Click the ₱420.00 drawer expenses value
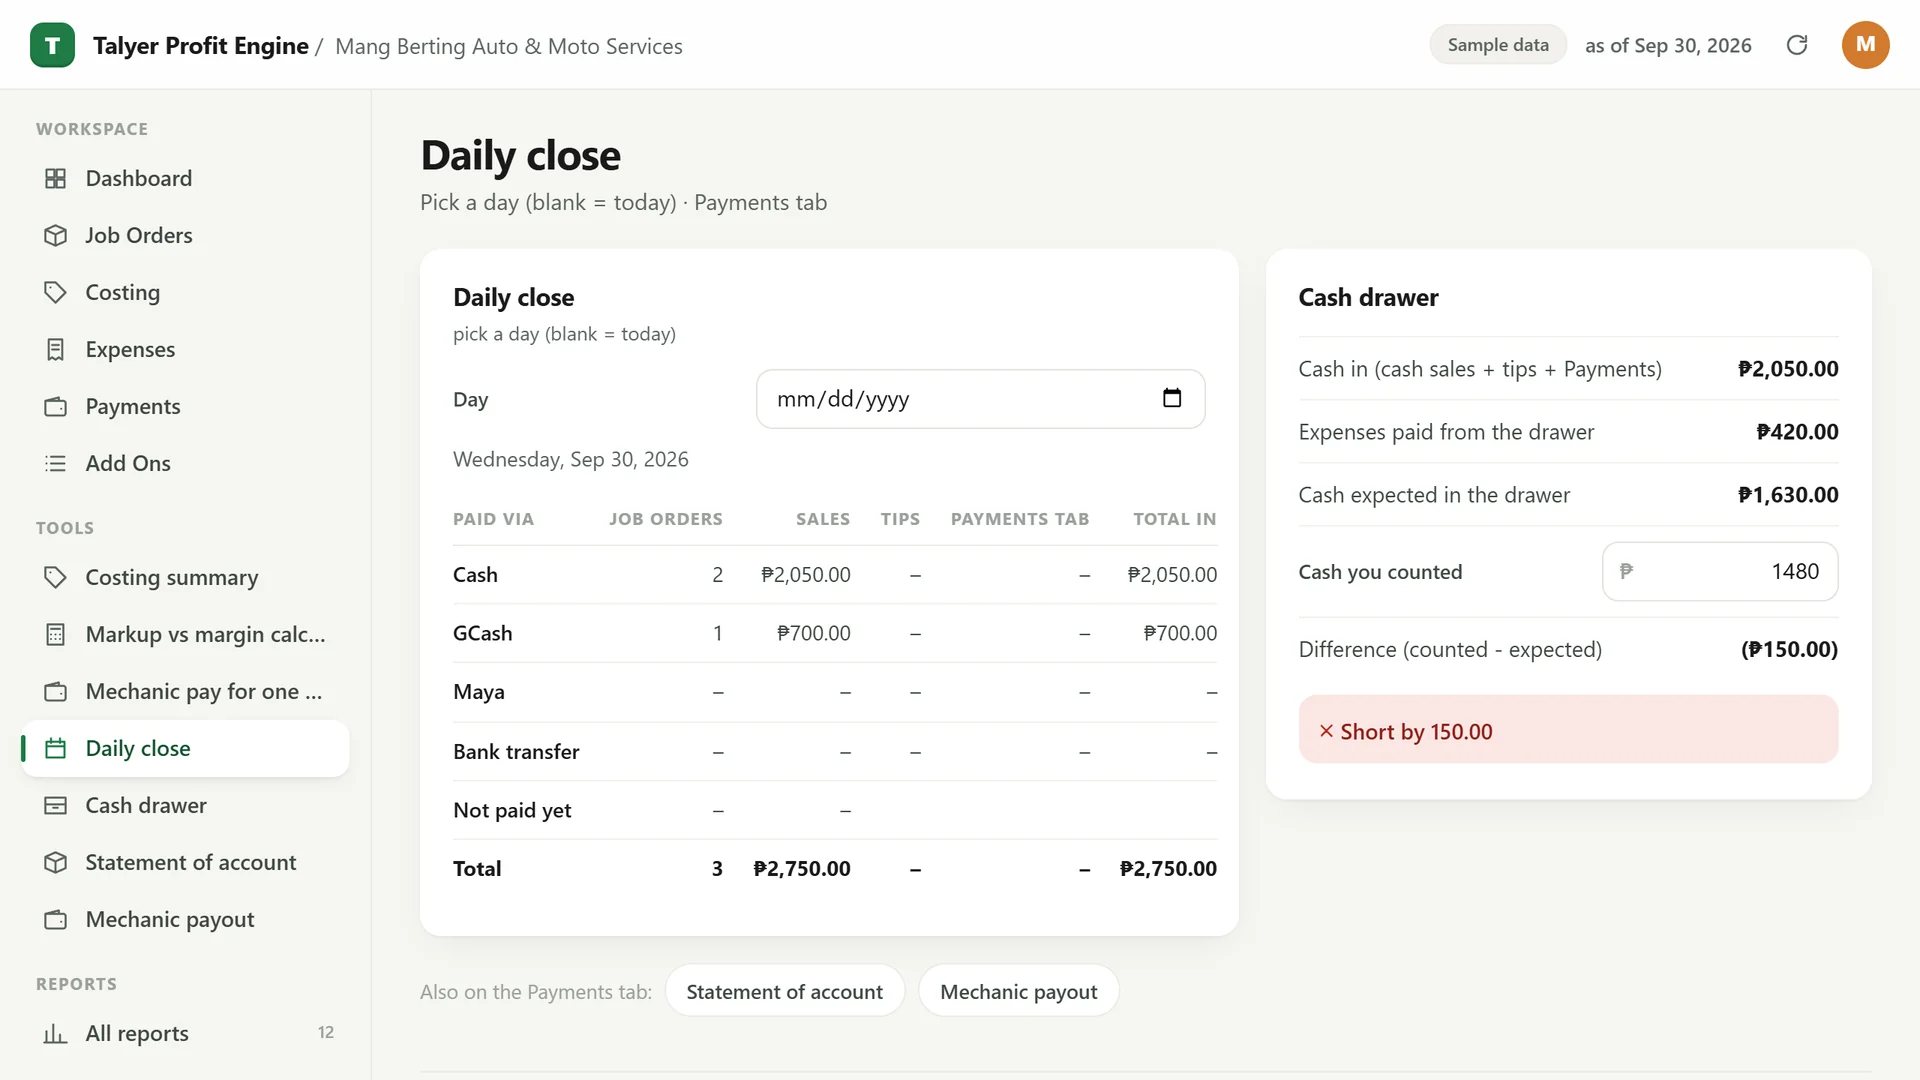Screen dimensions: 1920x1080 tap(1797, 432)
